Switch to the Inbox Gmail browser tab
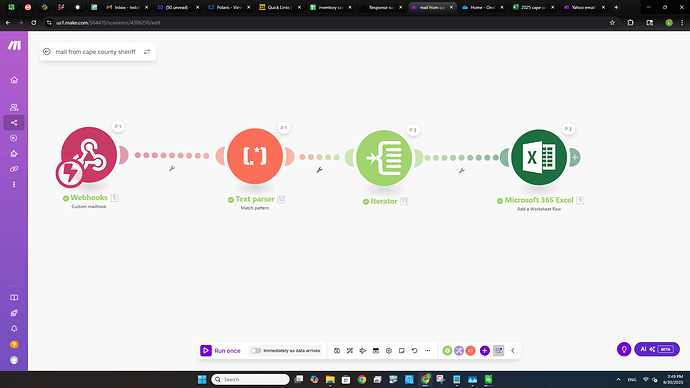Image resolution: width=690 pixels, height=388 pixels. 126,7
